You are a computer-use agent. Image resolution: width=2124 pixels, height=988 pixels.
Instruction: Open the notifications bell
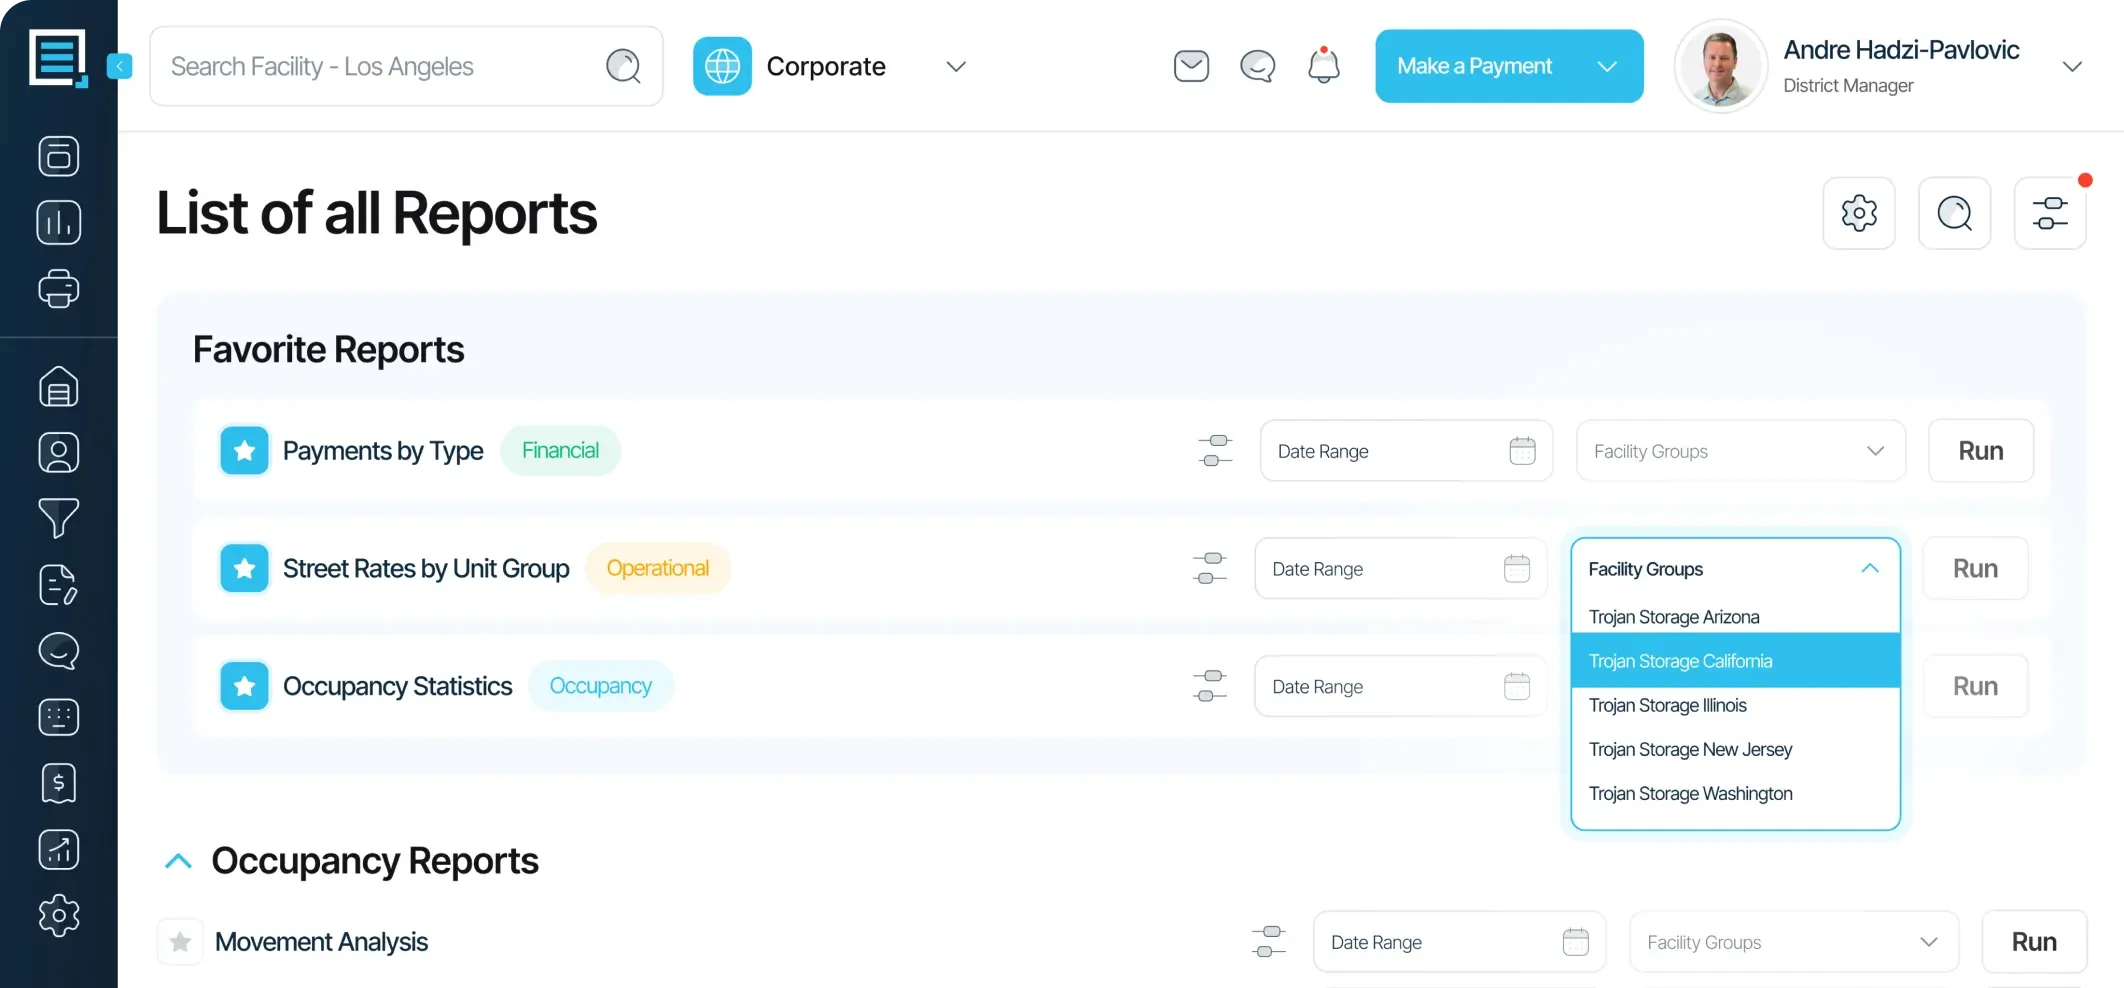click(x=1324, y=65)
